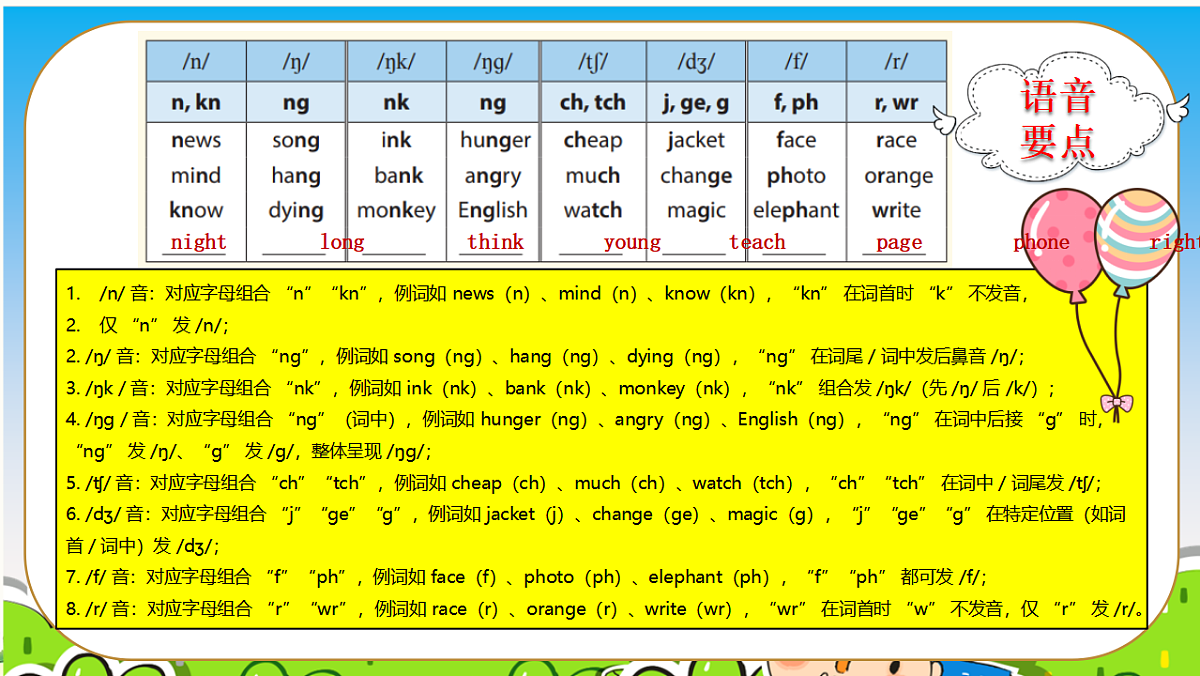Viewport: 1200px width, 676px height.
Task: Click the red word 'phone' over the balloons
Action: coord(1041,242)
